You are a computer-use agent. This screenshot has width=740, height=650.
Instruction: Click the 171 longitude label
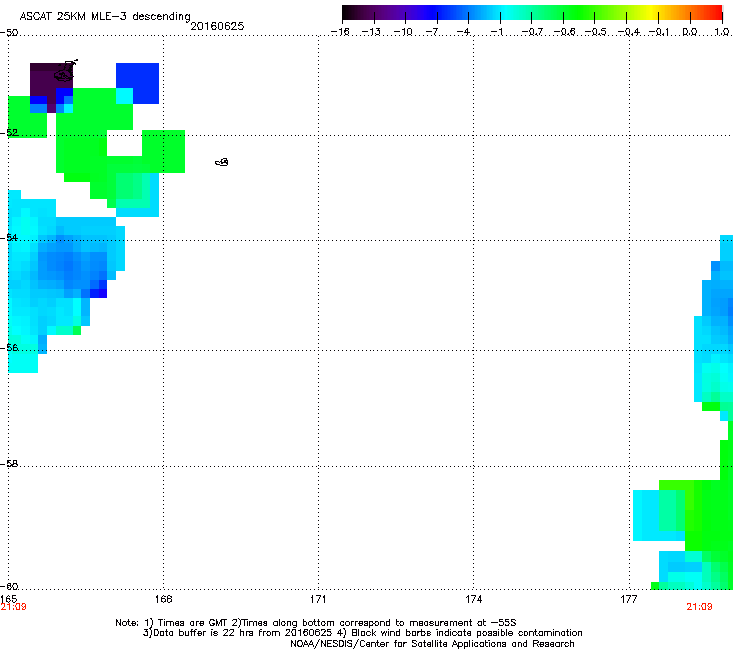coord(318,599)
